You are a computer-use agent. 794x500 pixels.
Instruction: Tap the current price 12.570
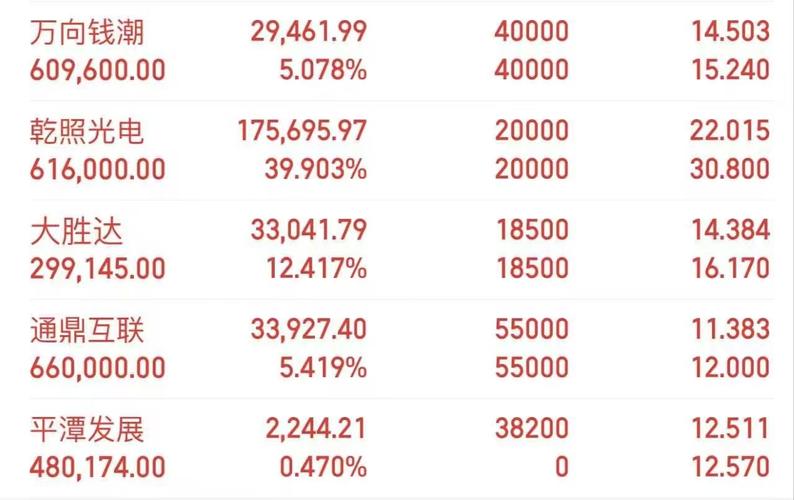tap(731, 467)
